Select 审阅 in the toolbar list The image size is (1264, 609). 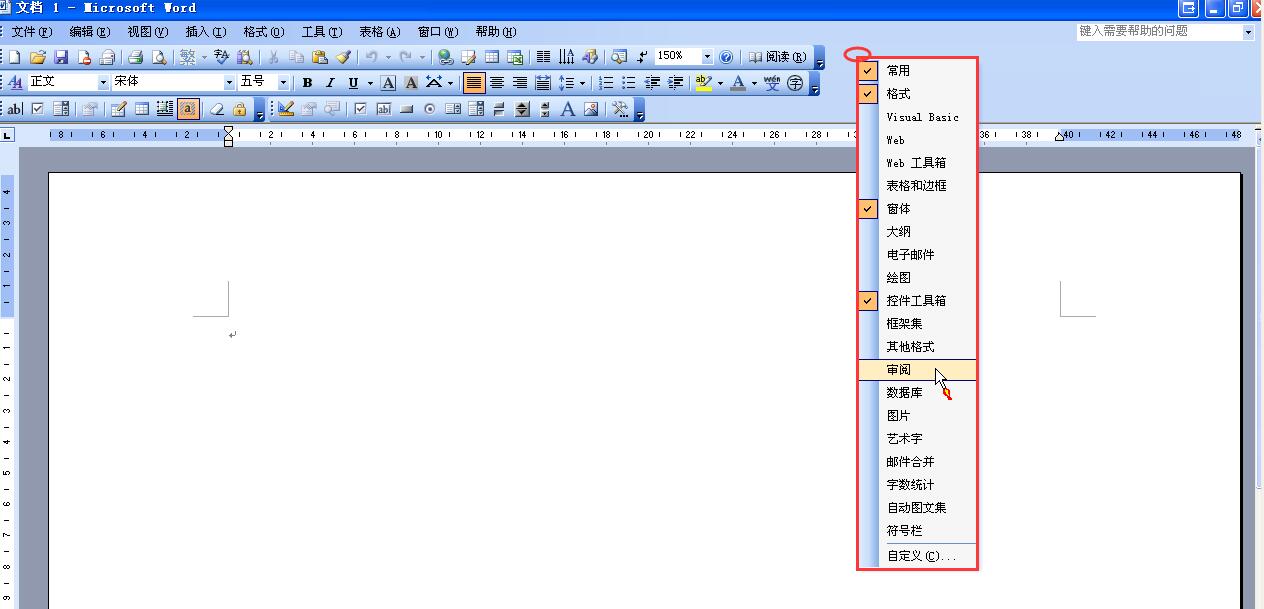tap(917, 370)
